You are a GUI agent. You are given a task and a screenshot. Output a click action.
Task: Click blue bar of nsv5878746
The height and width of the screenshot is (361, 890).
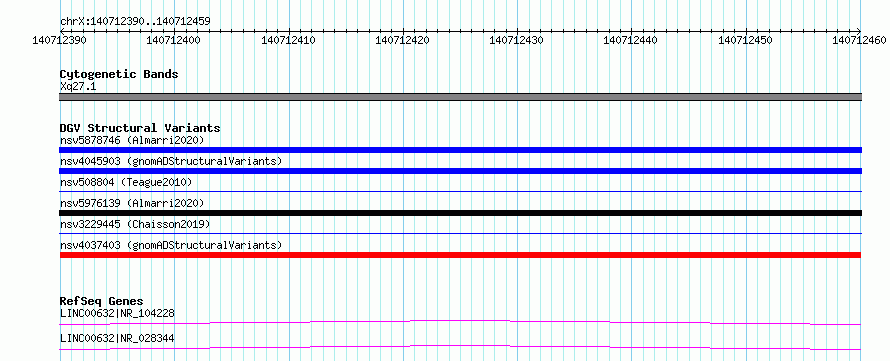[460, 150]
